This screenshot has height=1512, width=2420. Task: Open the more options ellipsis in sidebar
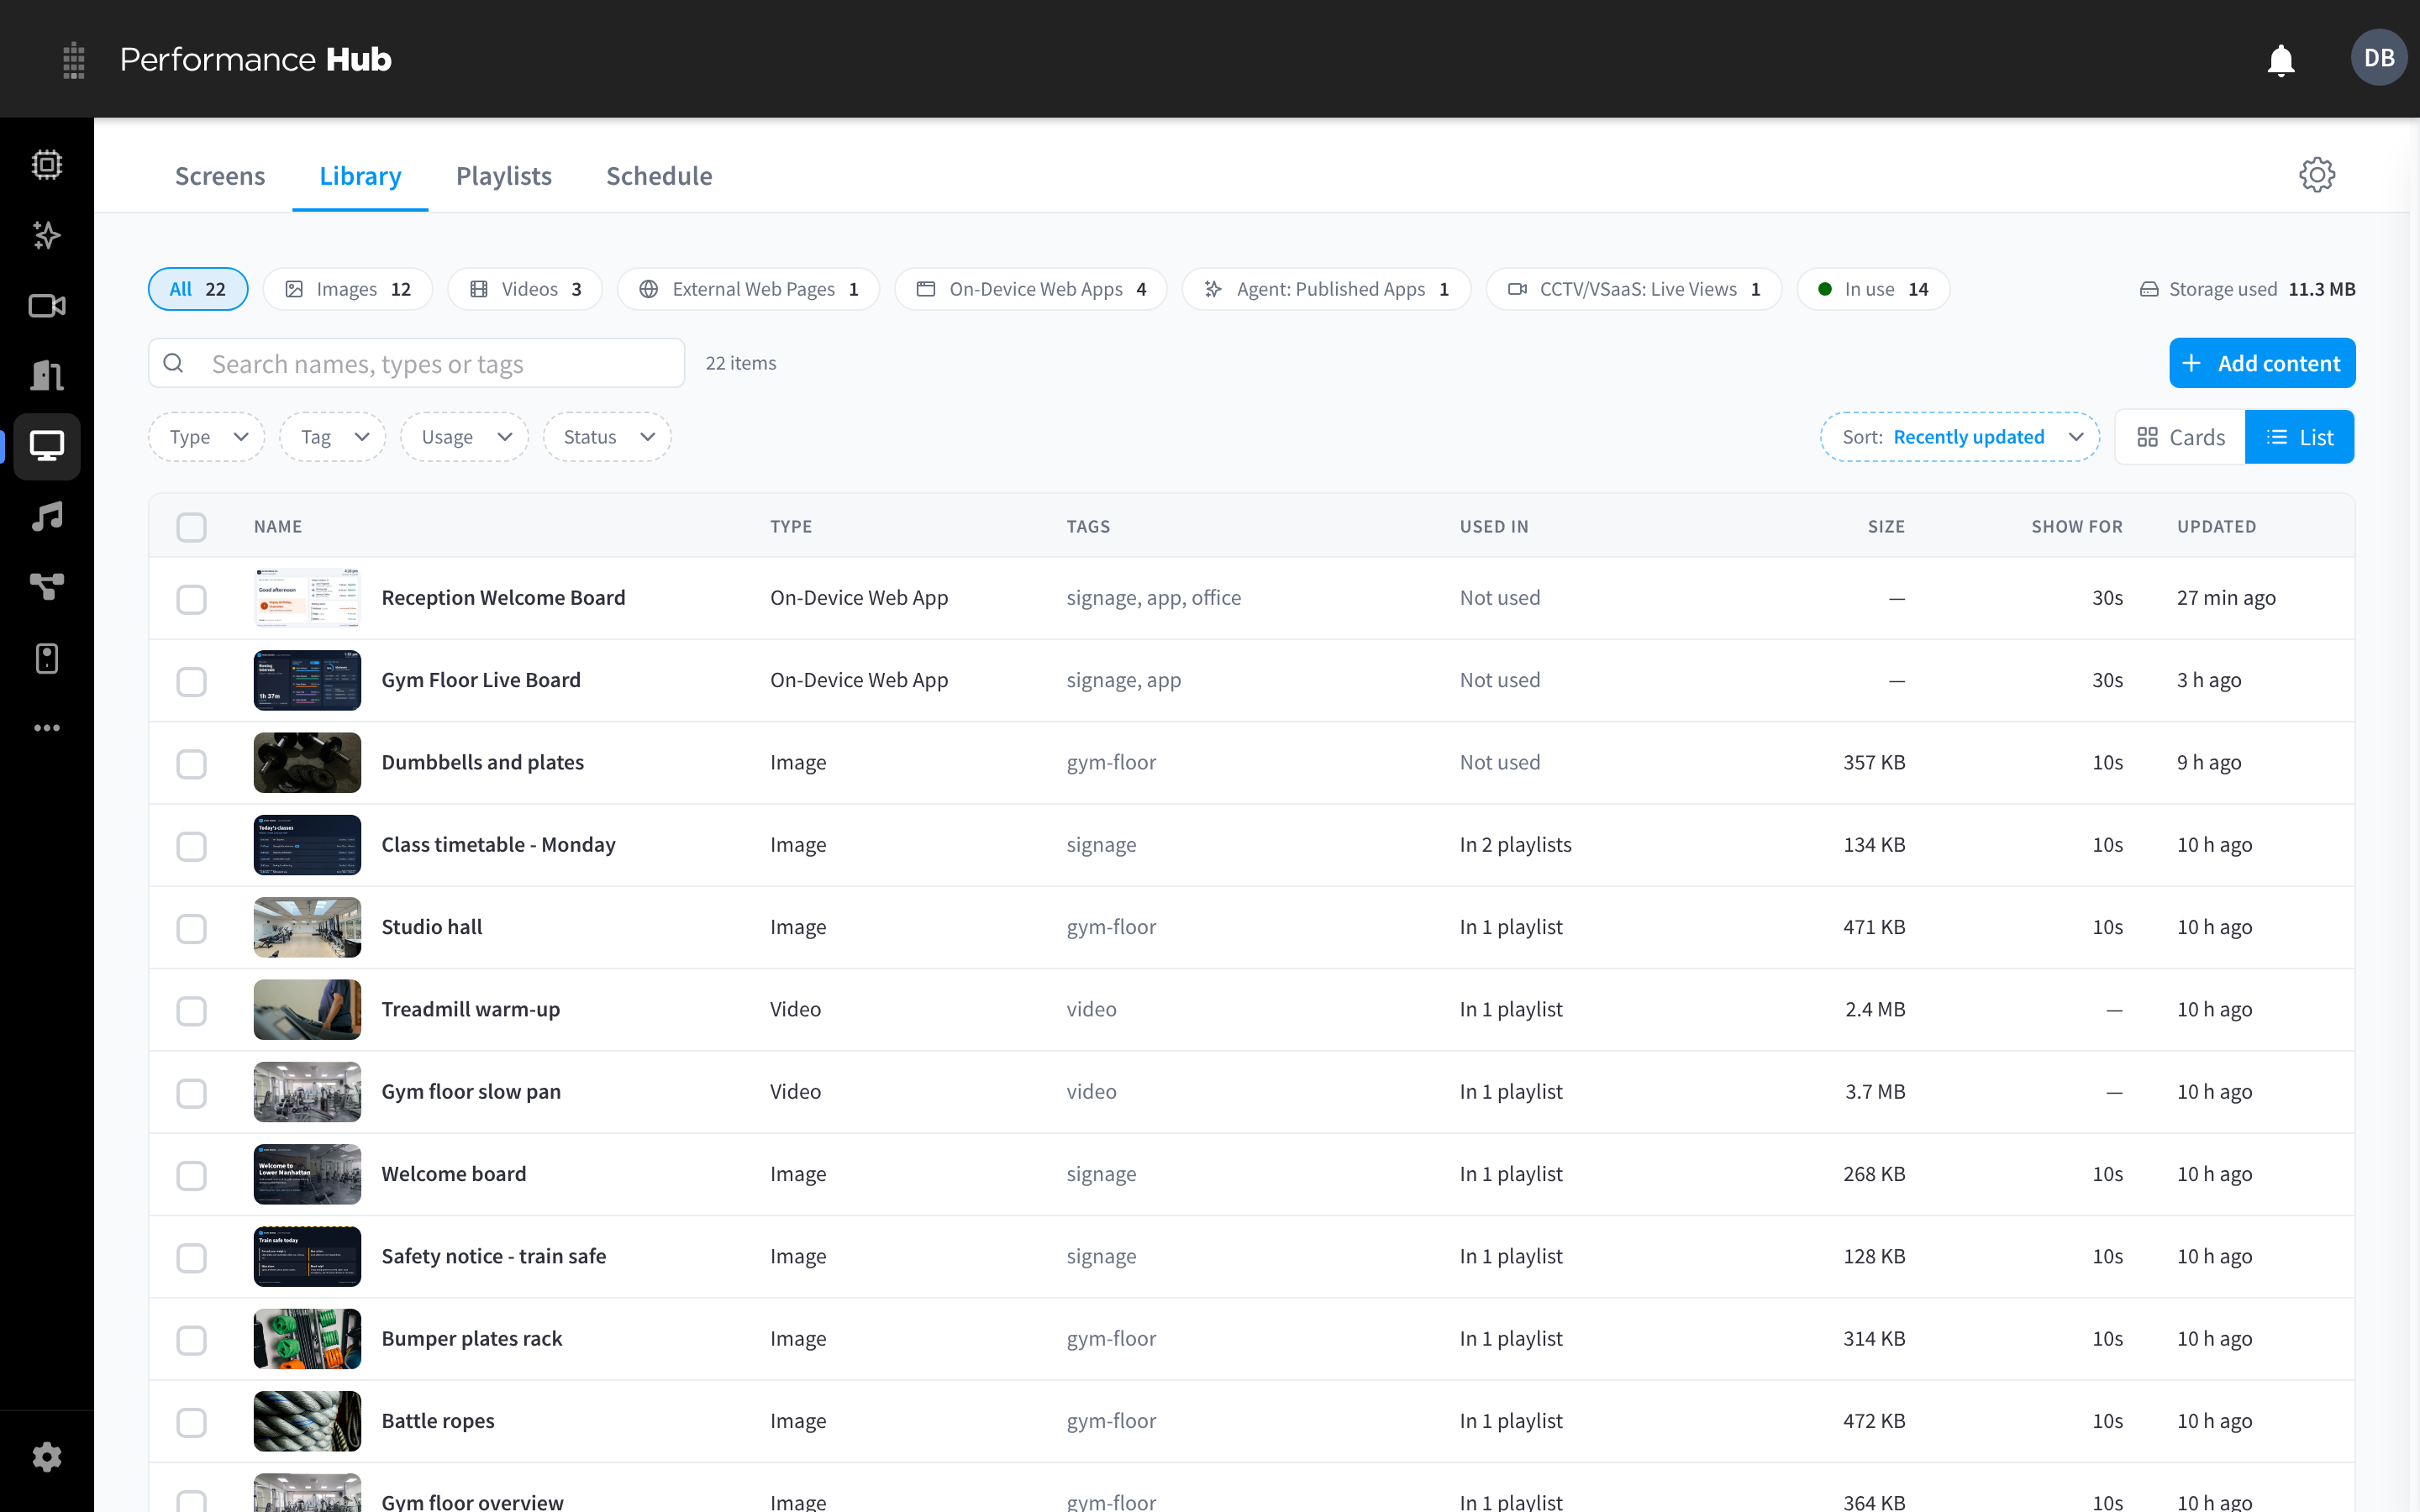click(47, 728)
